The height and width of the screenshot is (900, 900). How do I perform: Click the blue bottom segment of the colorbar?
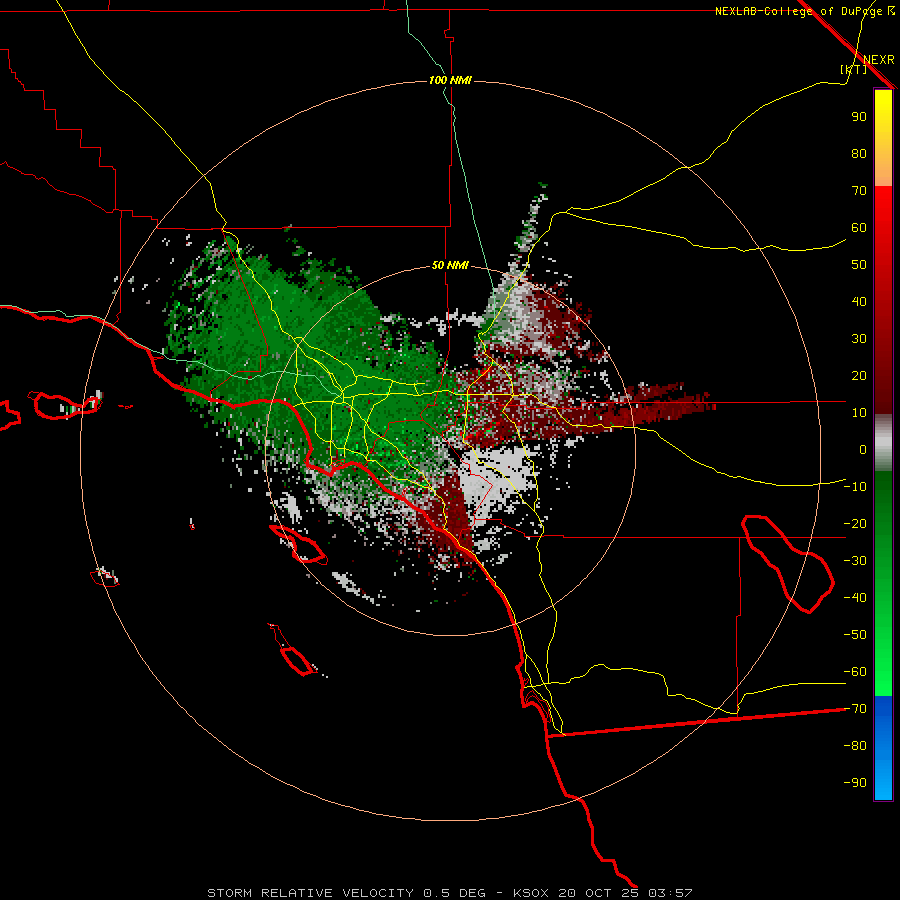tap(883, 748)
